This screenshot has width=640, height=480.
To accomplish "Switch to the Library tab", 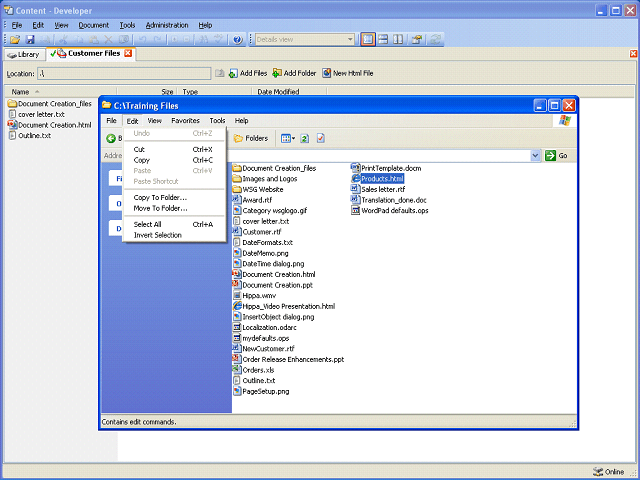I will point(24,54).
